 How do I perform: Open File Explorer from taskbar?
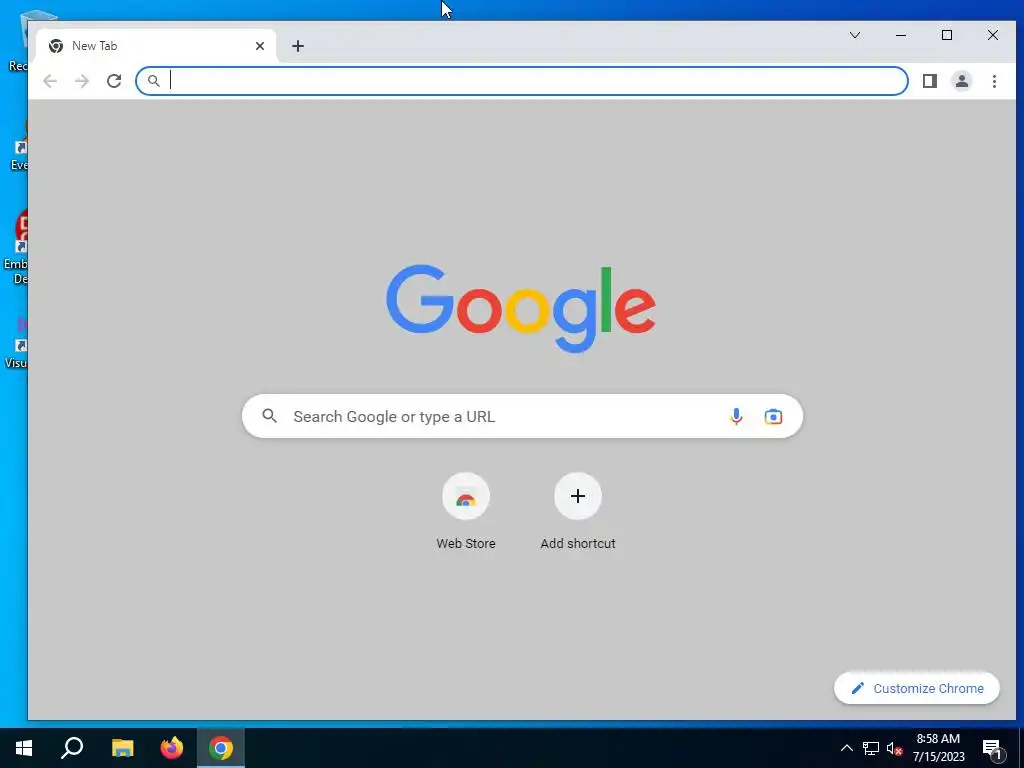tap(122, 748)
